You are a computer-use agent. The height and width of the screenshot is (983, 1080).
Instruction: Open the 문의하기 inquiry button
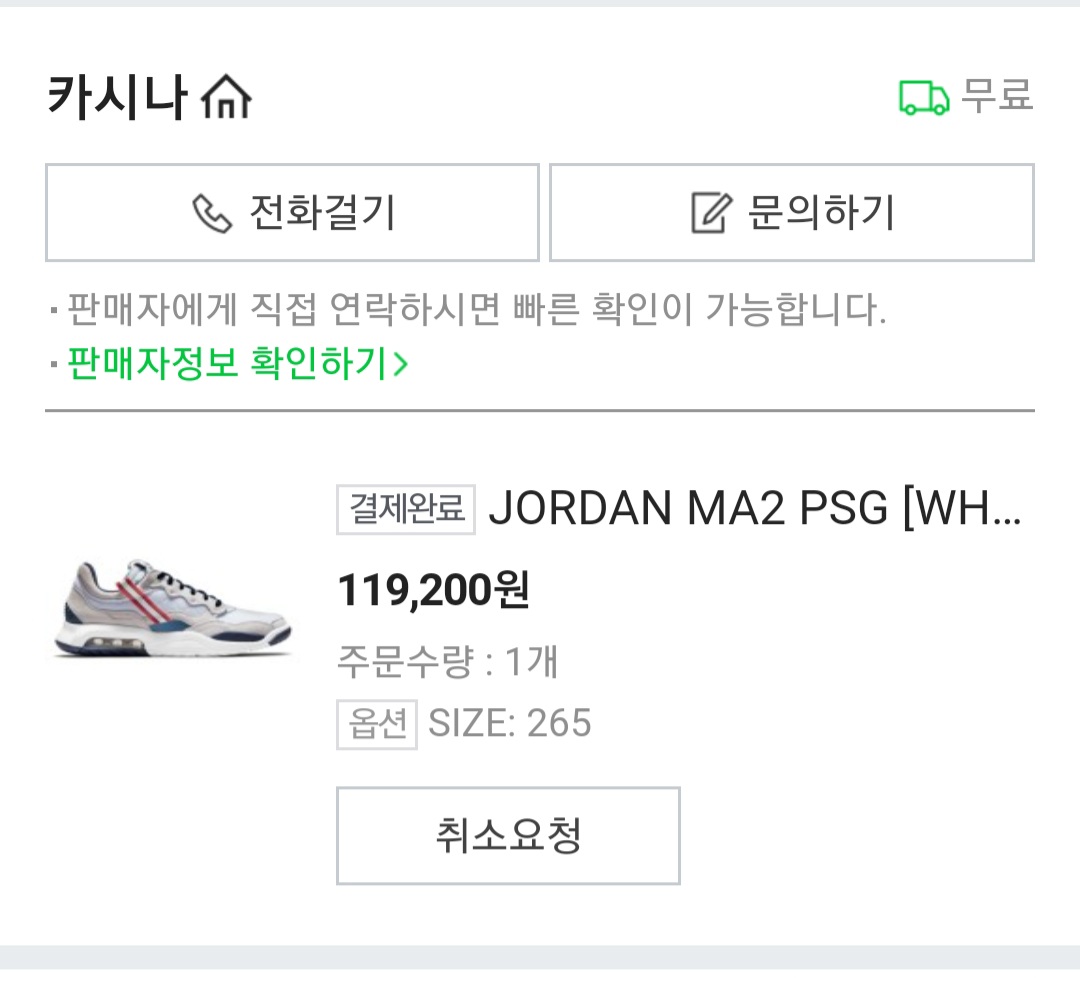[x=791, y=213]
